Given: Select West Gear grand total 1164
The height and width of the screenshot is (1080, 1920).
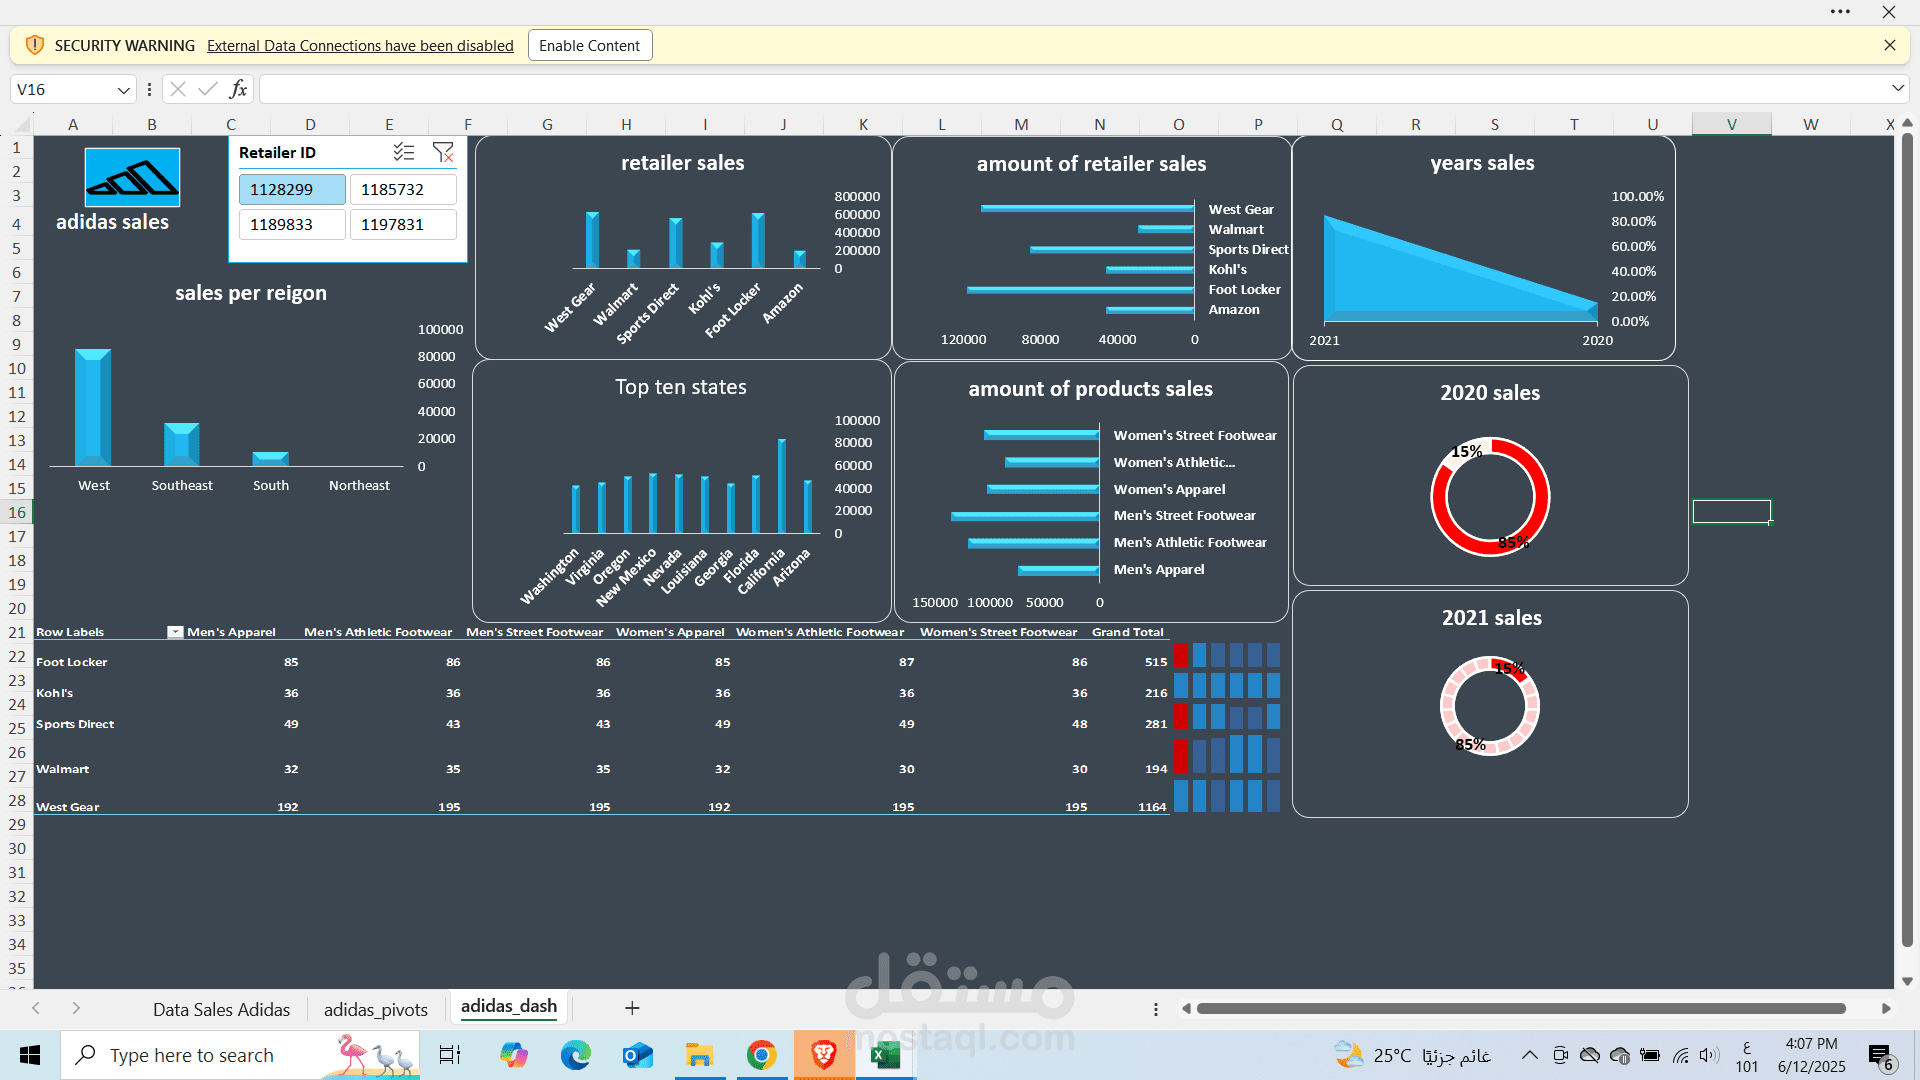Looking at the screenshot, I should [1152, 807].
